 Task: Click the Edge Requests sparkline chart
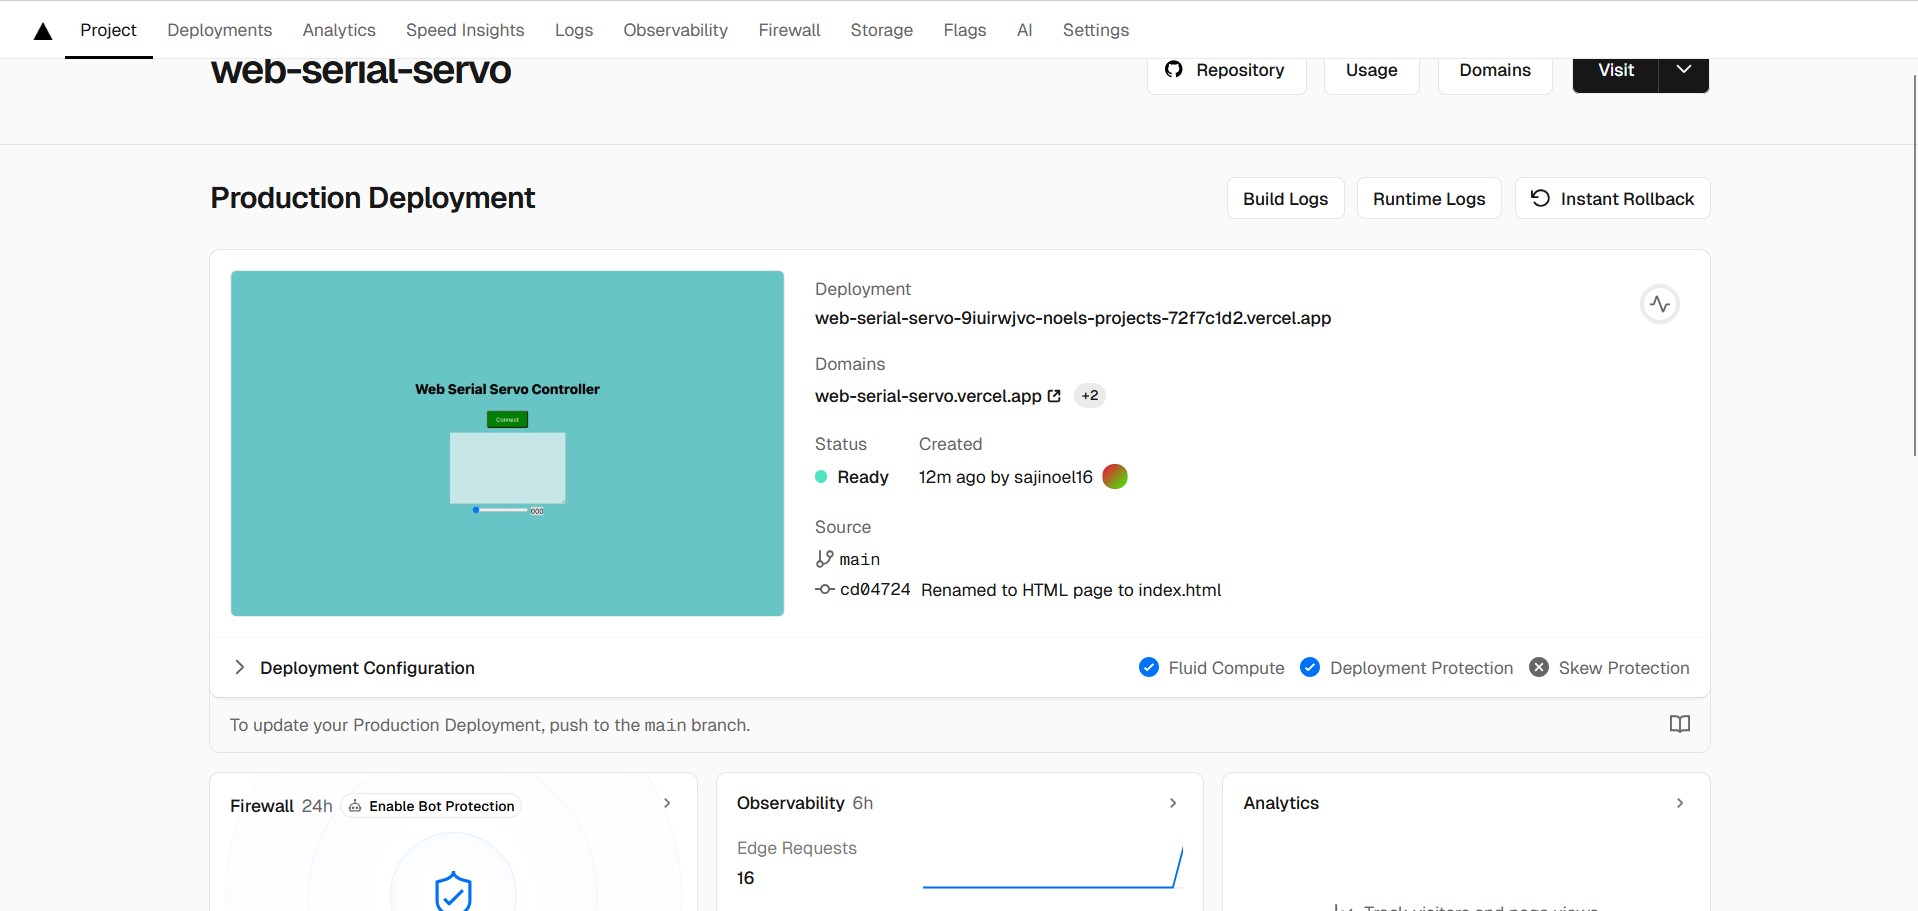[x=1052, y=867]
